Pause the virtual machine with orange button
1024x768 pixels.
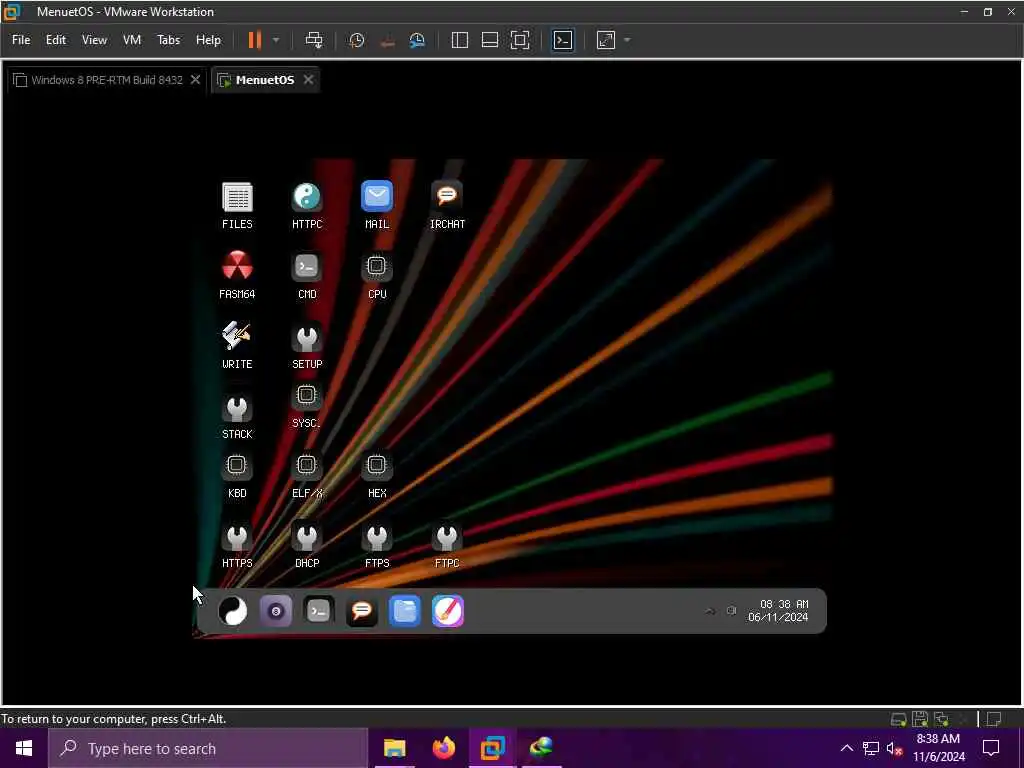pyautogui.click(x=255, y=40)
